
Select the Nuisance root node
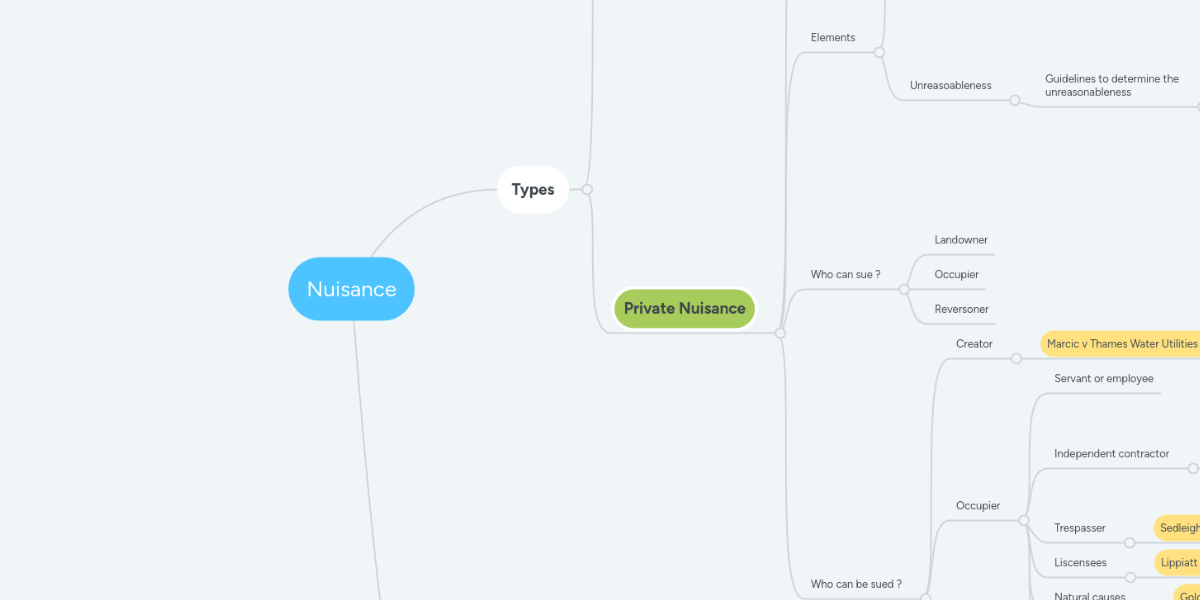[351, 288]
